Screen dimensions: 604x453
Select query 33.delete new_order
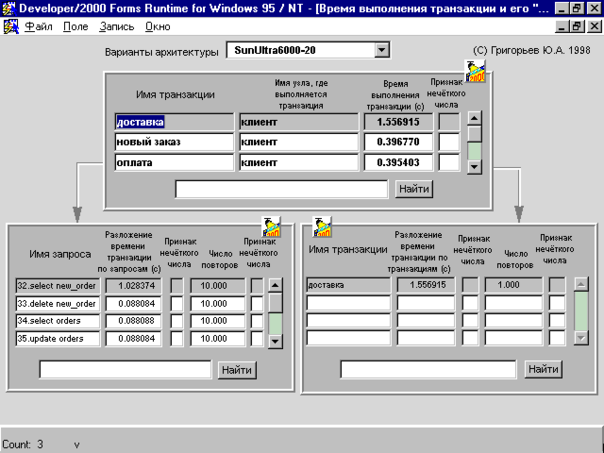coord(58,304)
